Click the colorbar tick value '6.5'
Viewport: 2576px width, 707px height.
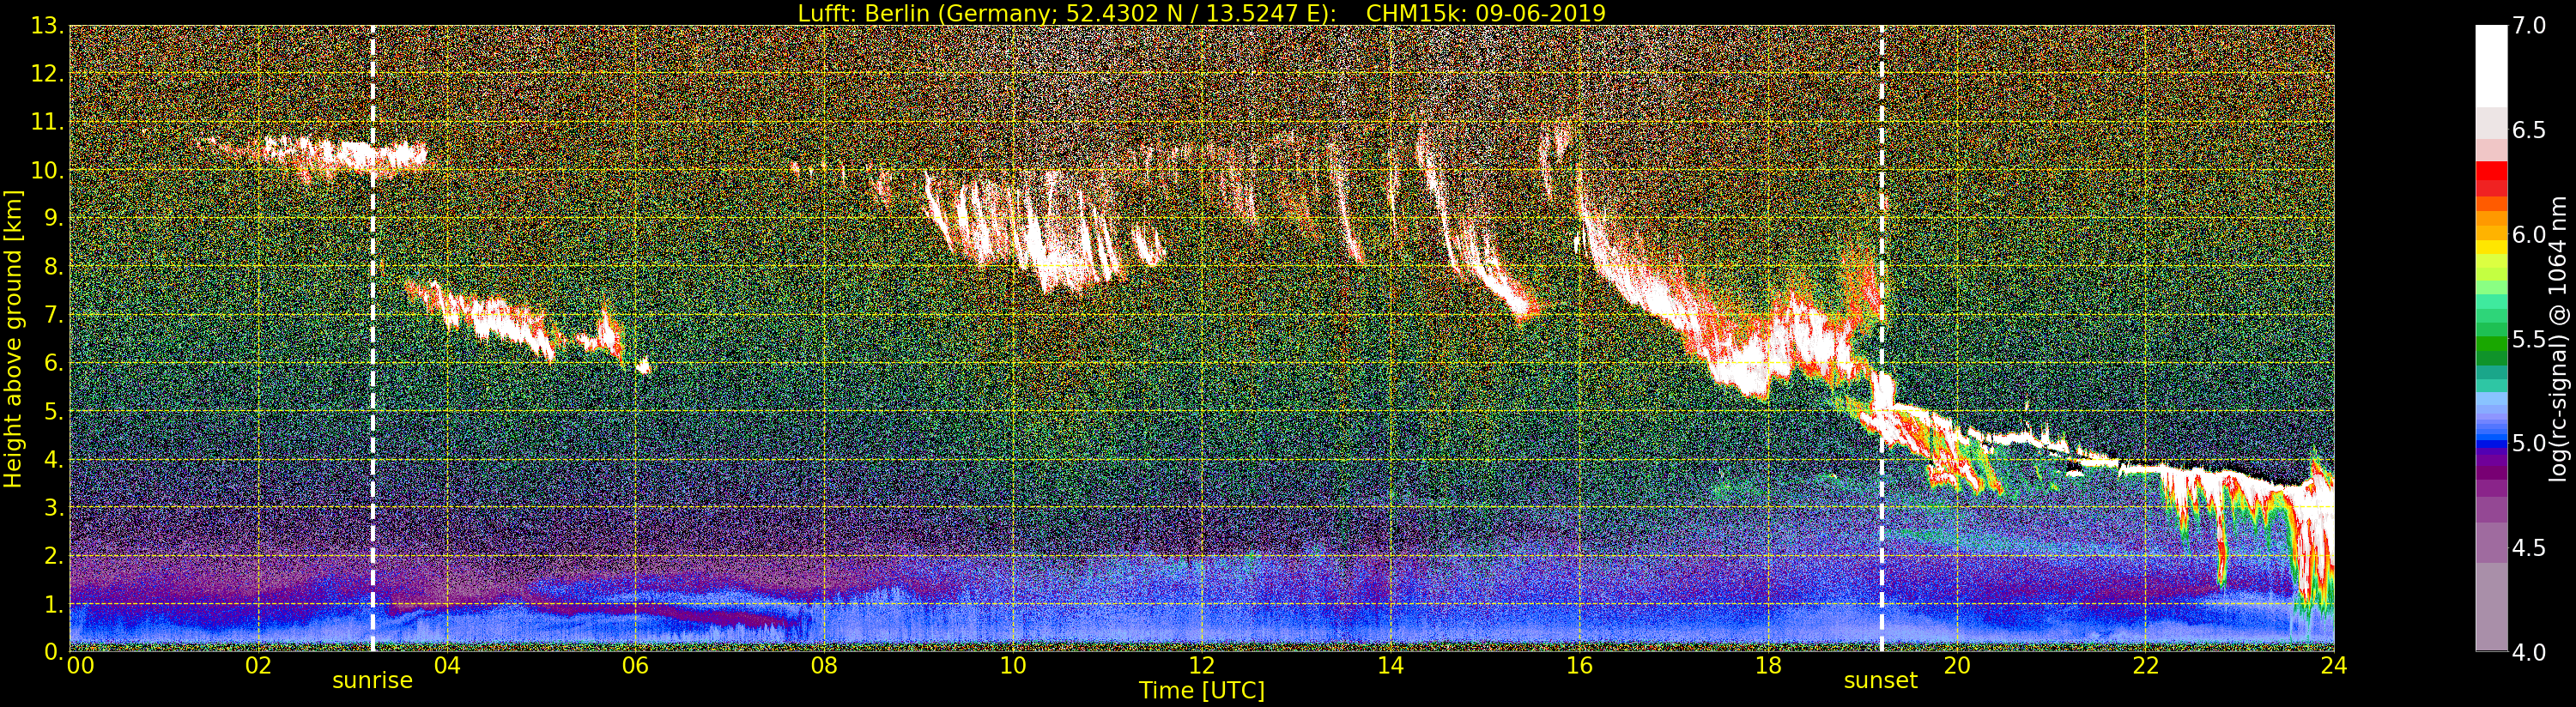[2529, 130]
